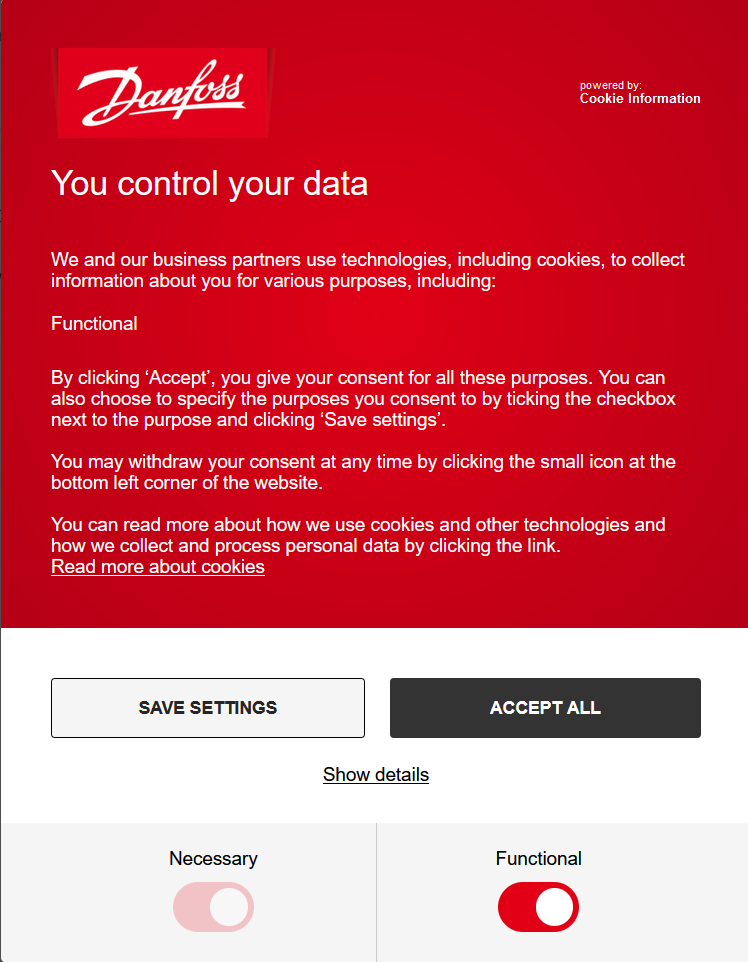This screenshot has height=962, width=748.
Task: Disable the Functional cookies switch
Action: pyautogui.click(x=538, y=907)
